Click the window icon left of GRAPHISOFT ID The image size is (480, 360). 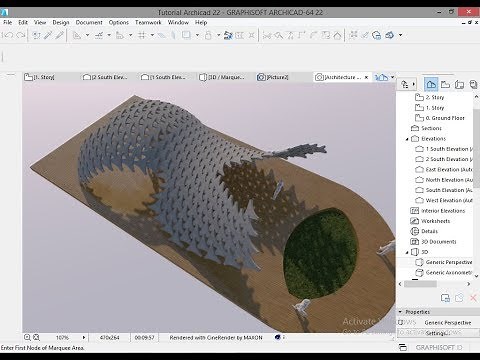tap(403, 347)
